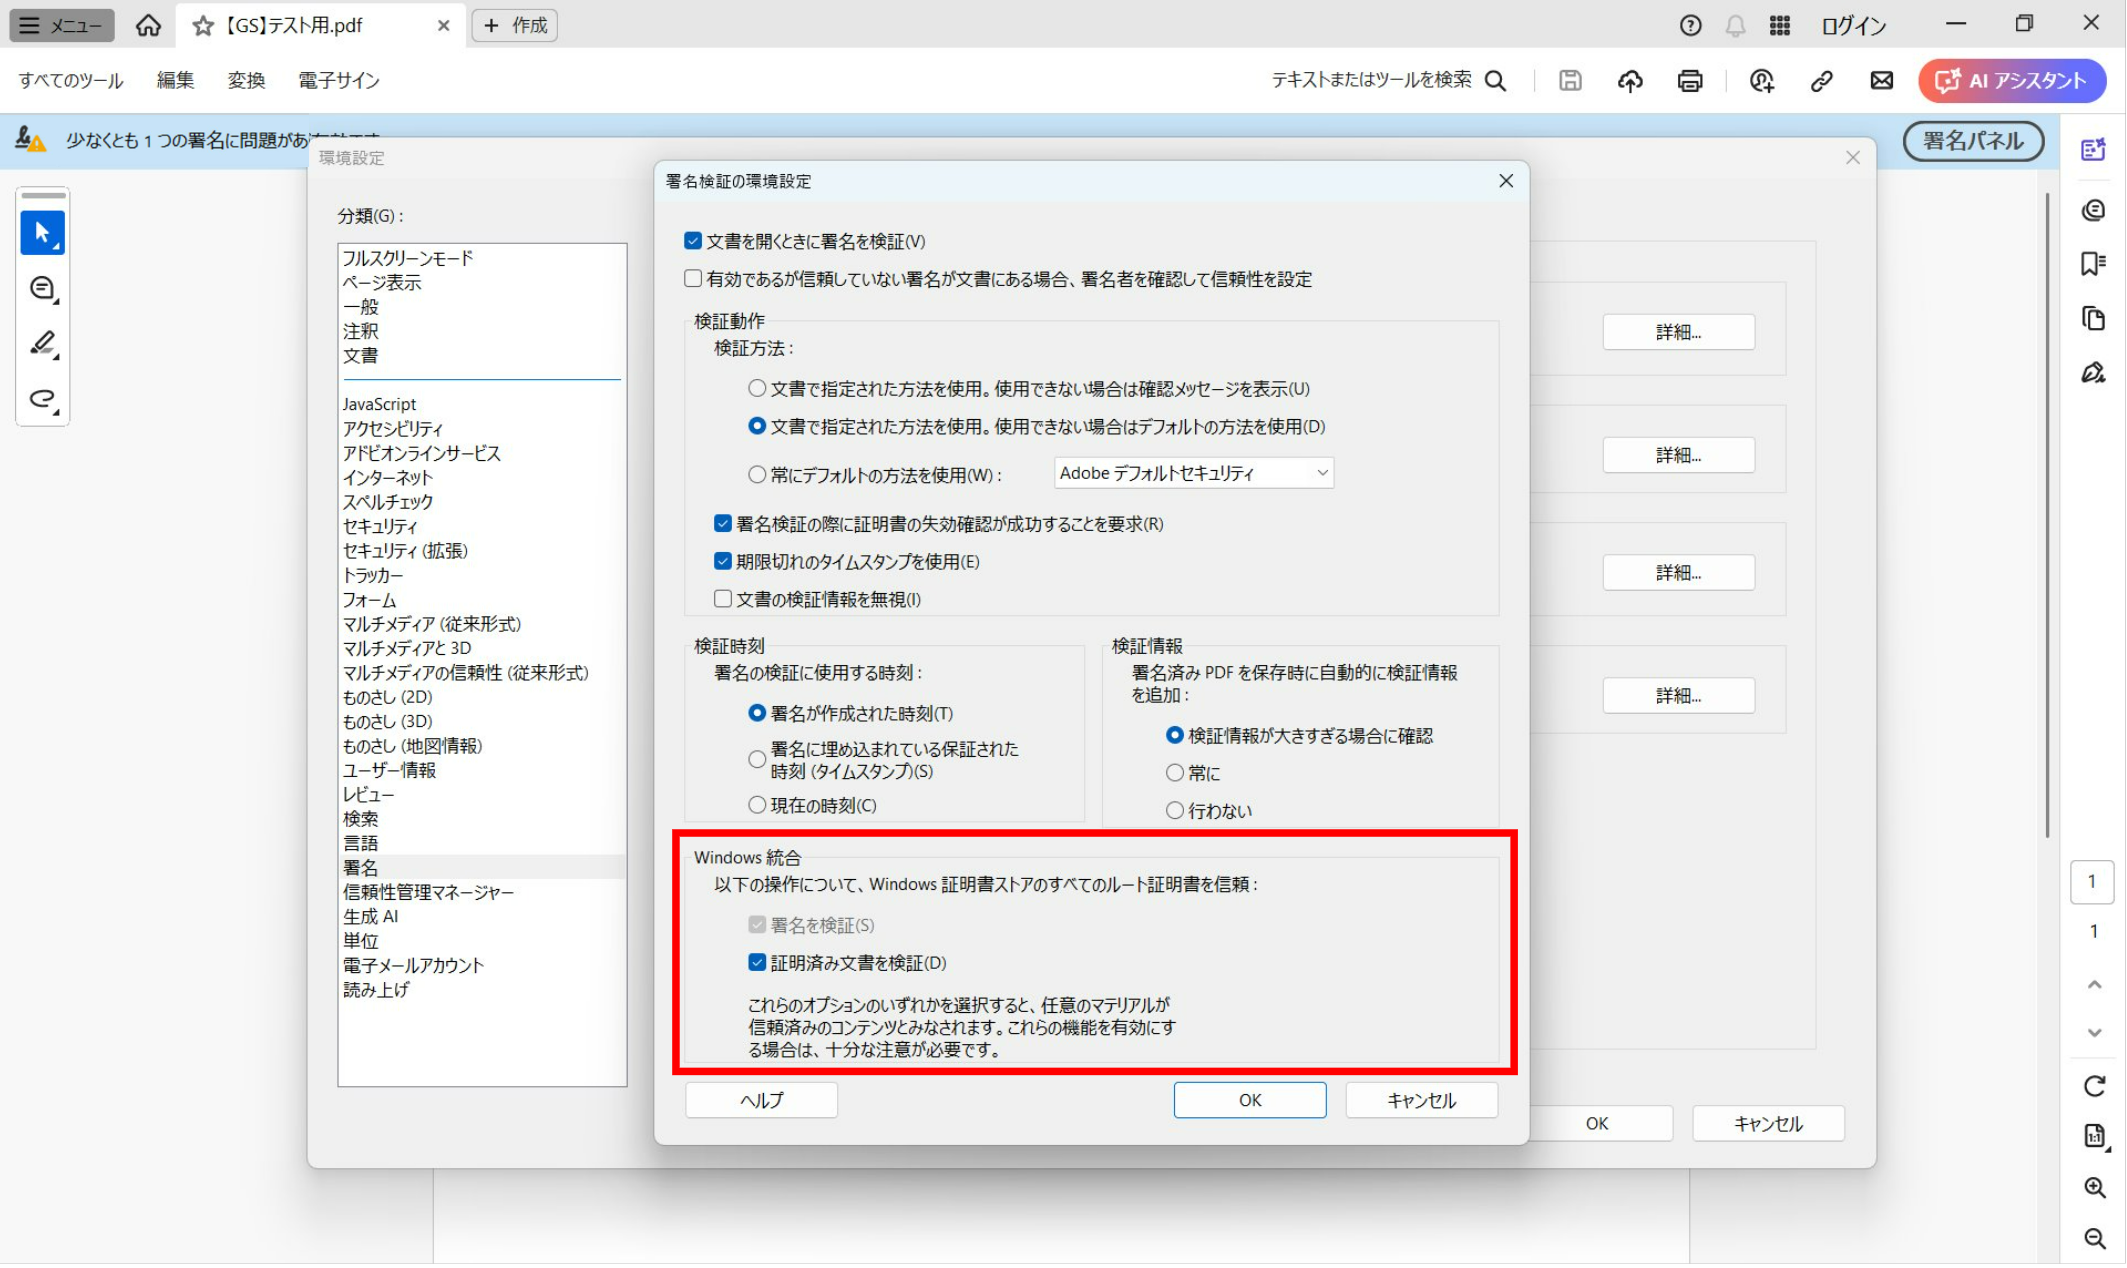This screenshot has width=2127, height=1268.
Task: Switch to the 電子サイン menu
Action: [337, 81]
